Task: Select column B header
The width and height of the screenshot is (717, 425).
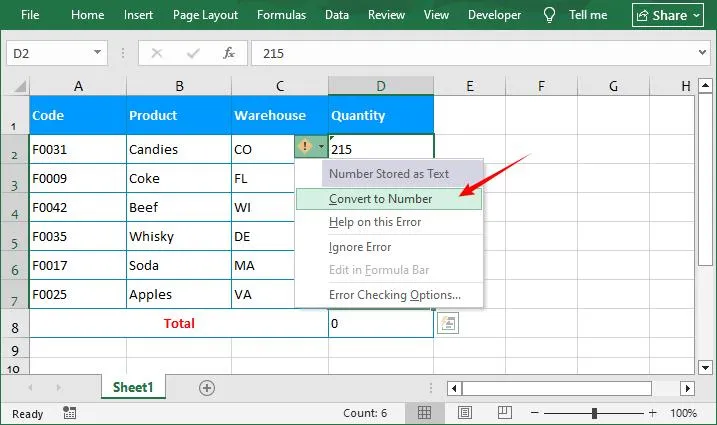Action: pyautogui.click(x=179, y=86)
